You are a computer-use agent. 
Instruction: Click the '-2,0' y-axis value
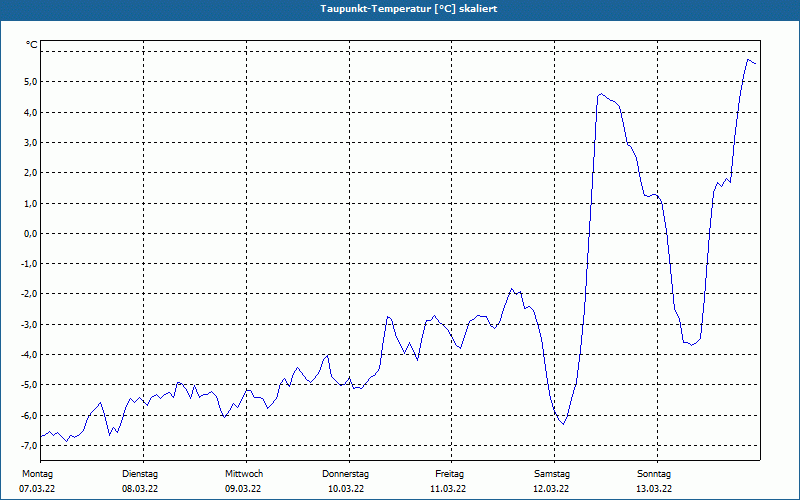[x=29, y=294]
